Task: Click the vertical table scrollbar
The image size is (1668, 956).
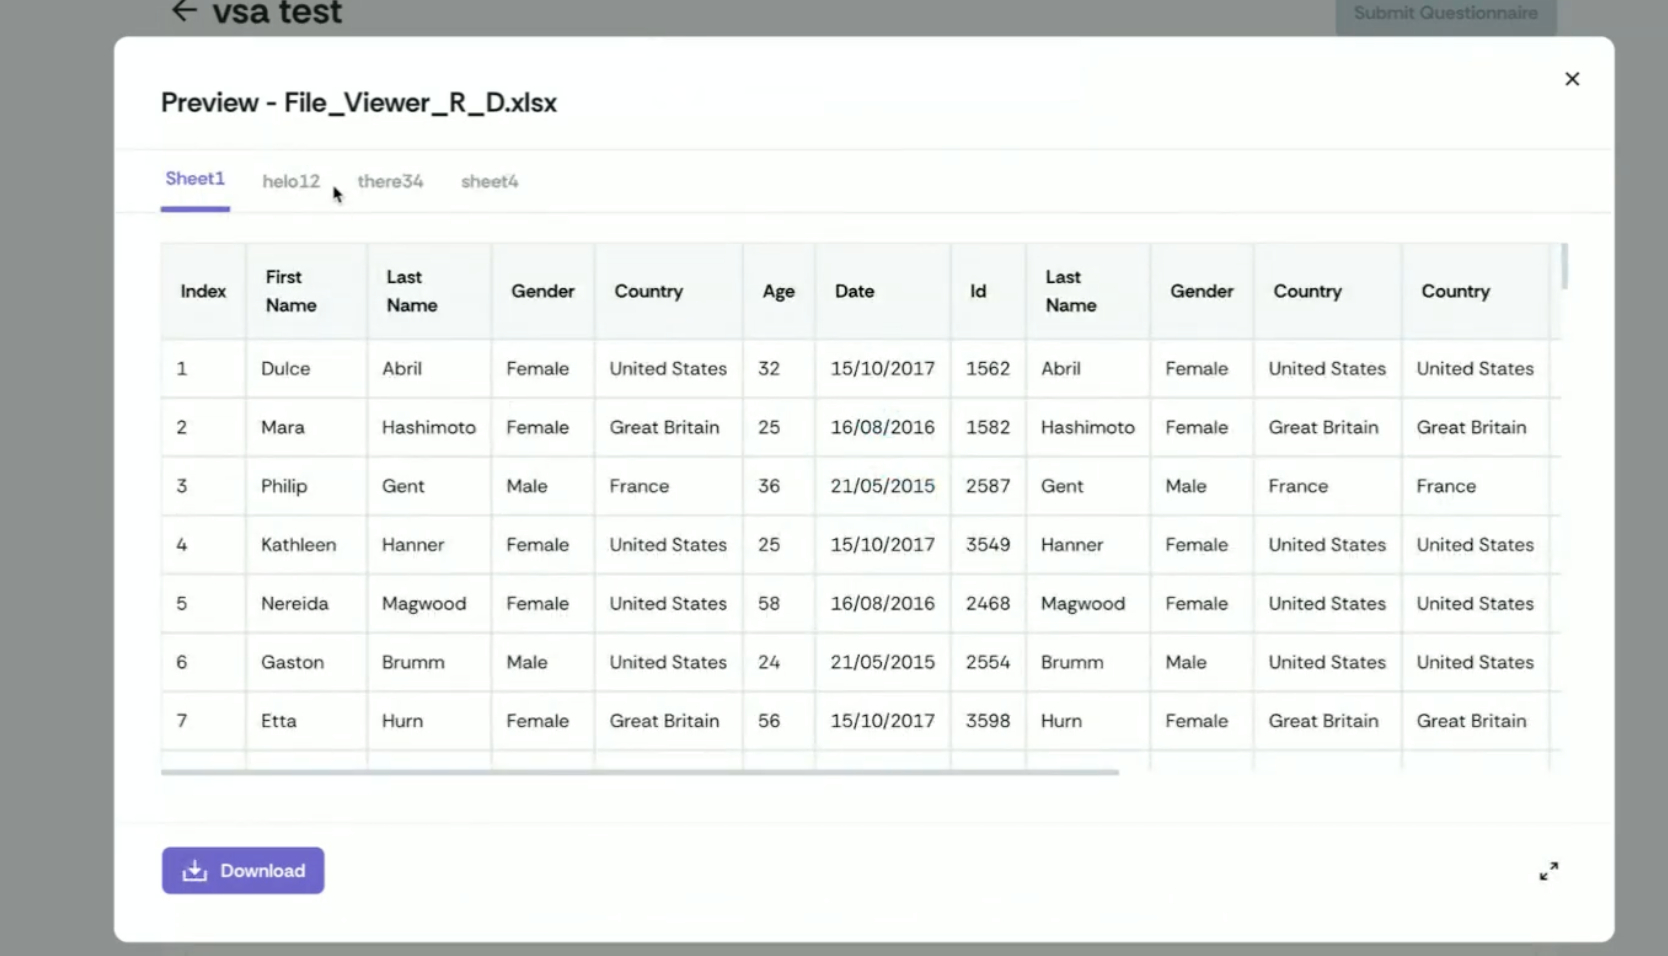Action: (1564, 266)
